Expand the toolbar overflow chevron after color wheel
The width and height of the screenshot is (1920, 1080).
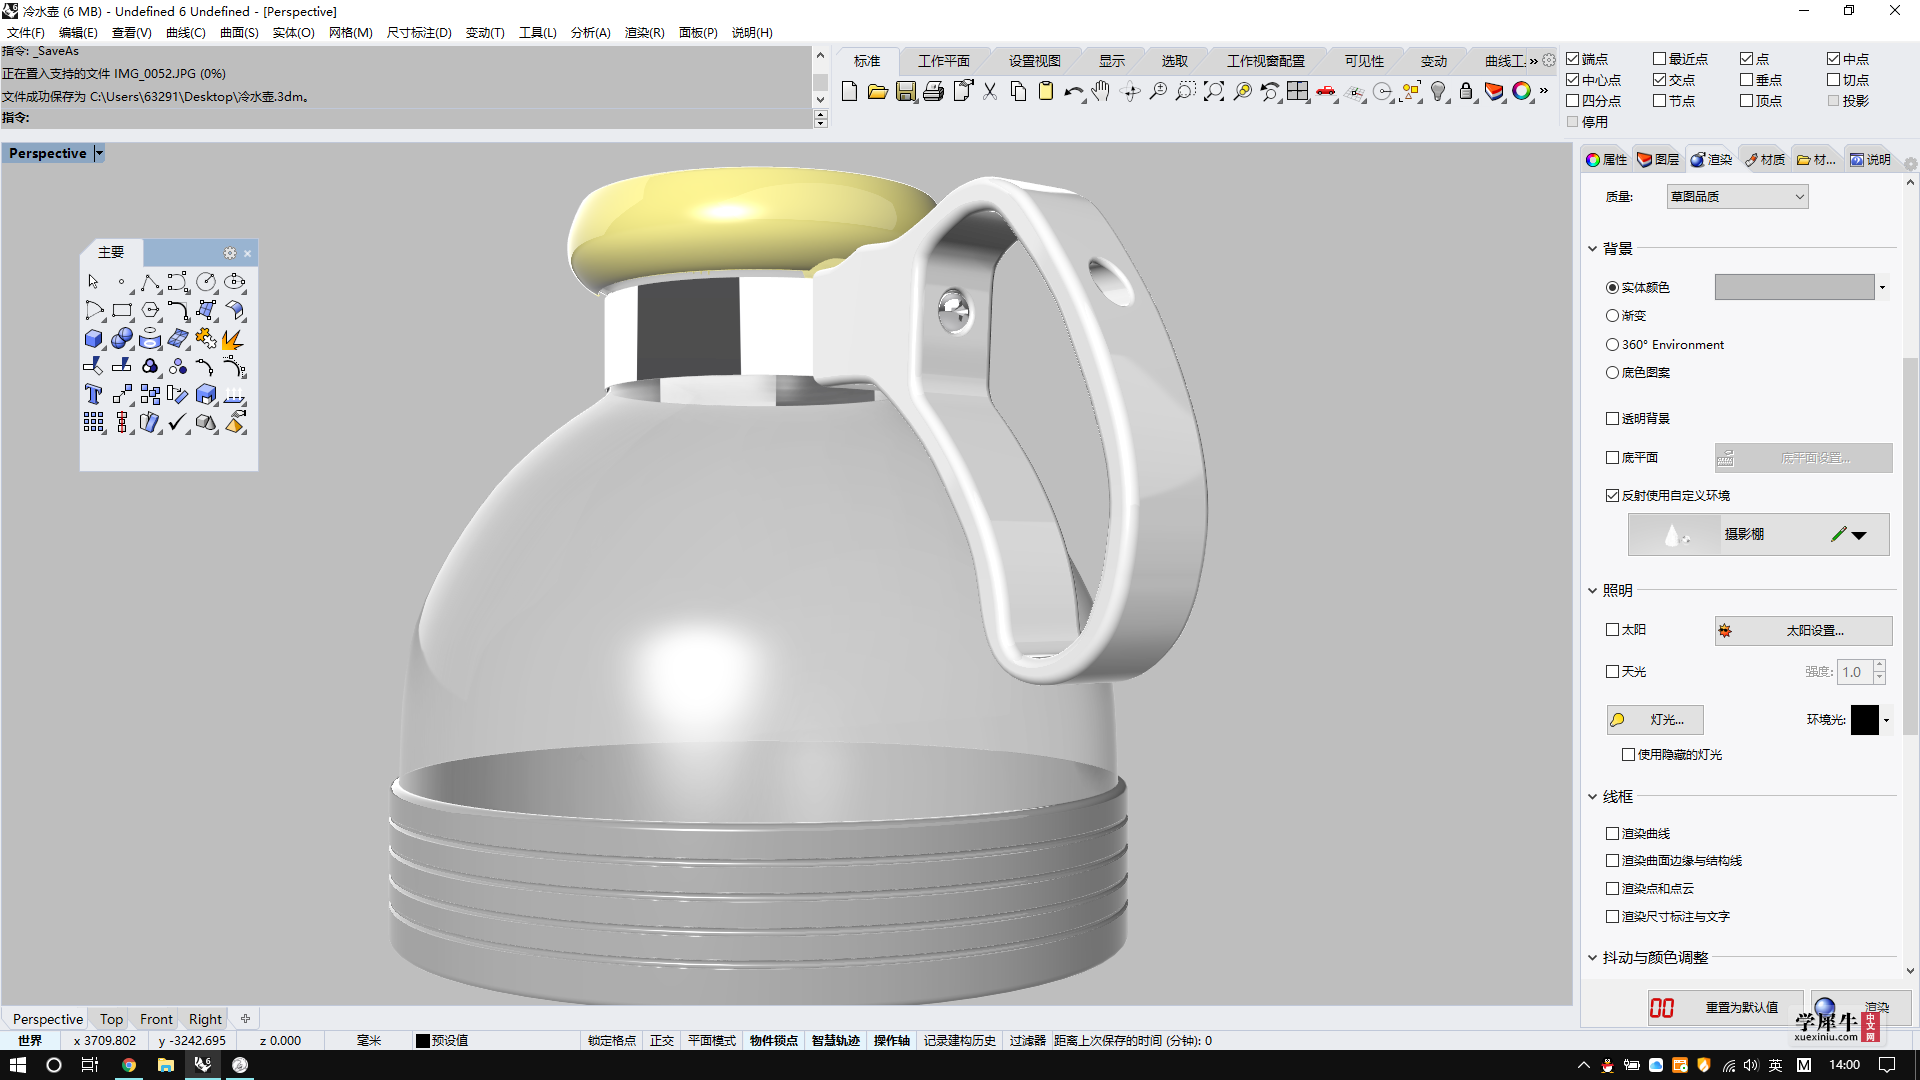tap(1544, 91)
